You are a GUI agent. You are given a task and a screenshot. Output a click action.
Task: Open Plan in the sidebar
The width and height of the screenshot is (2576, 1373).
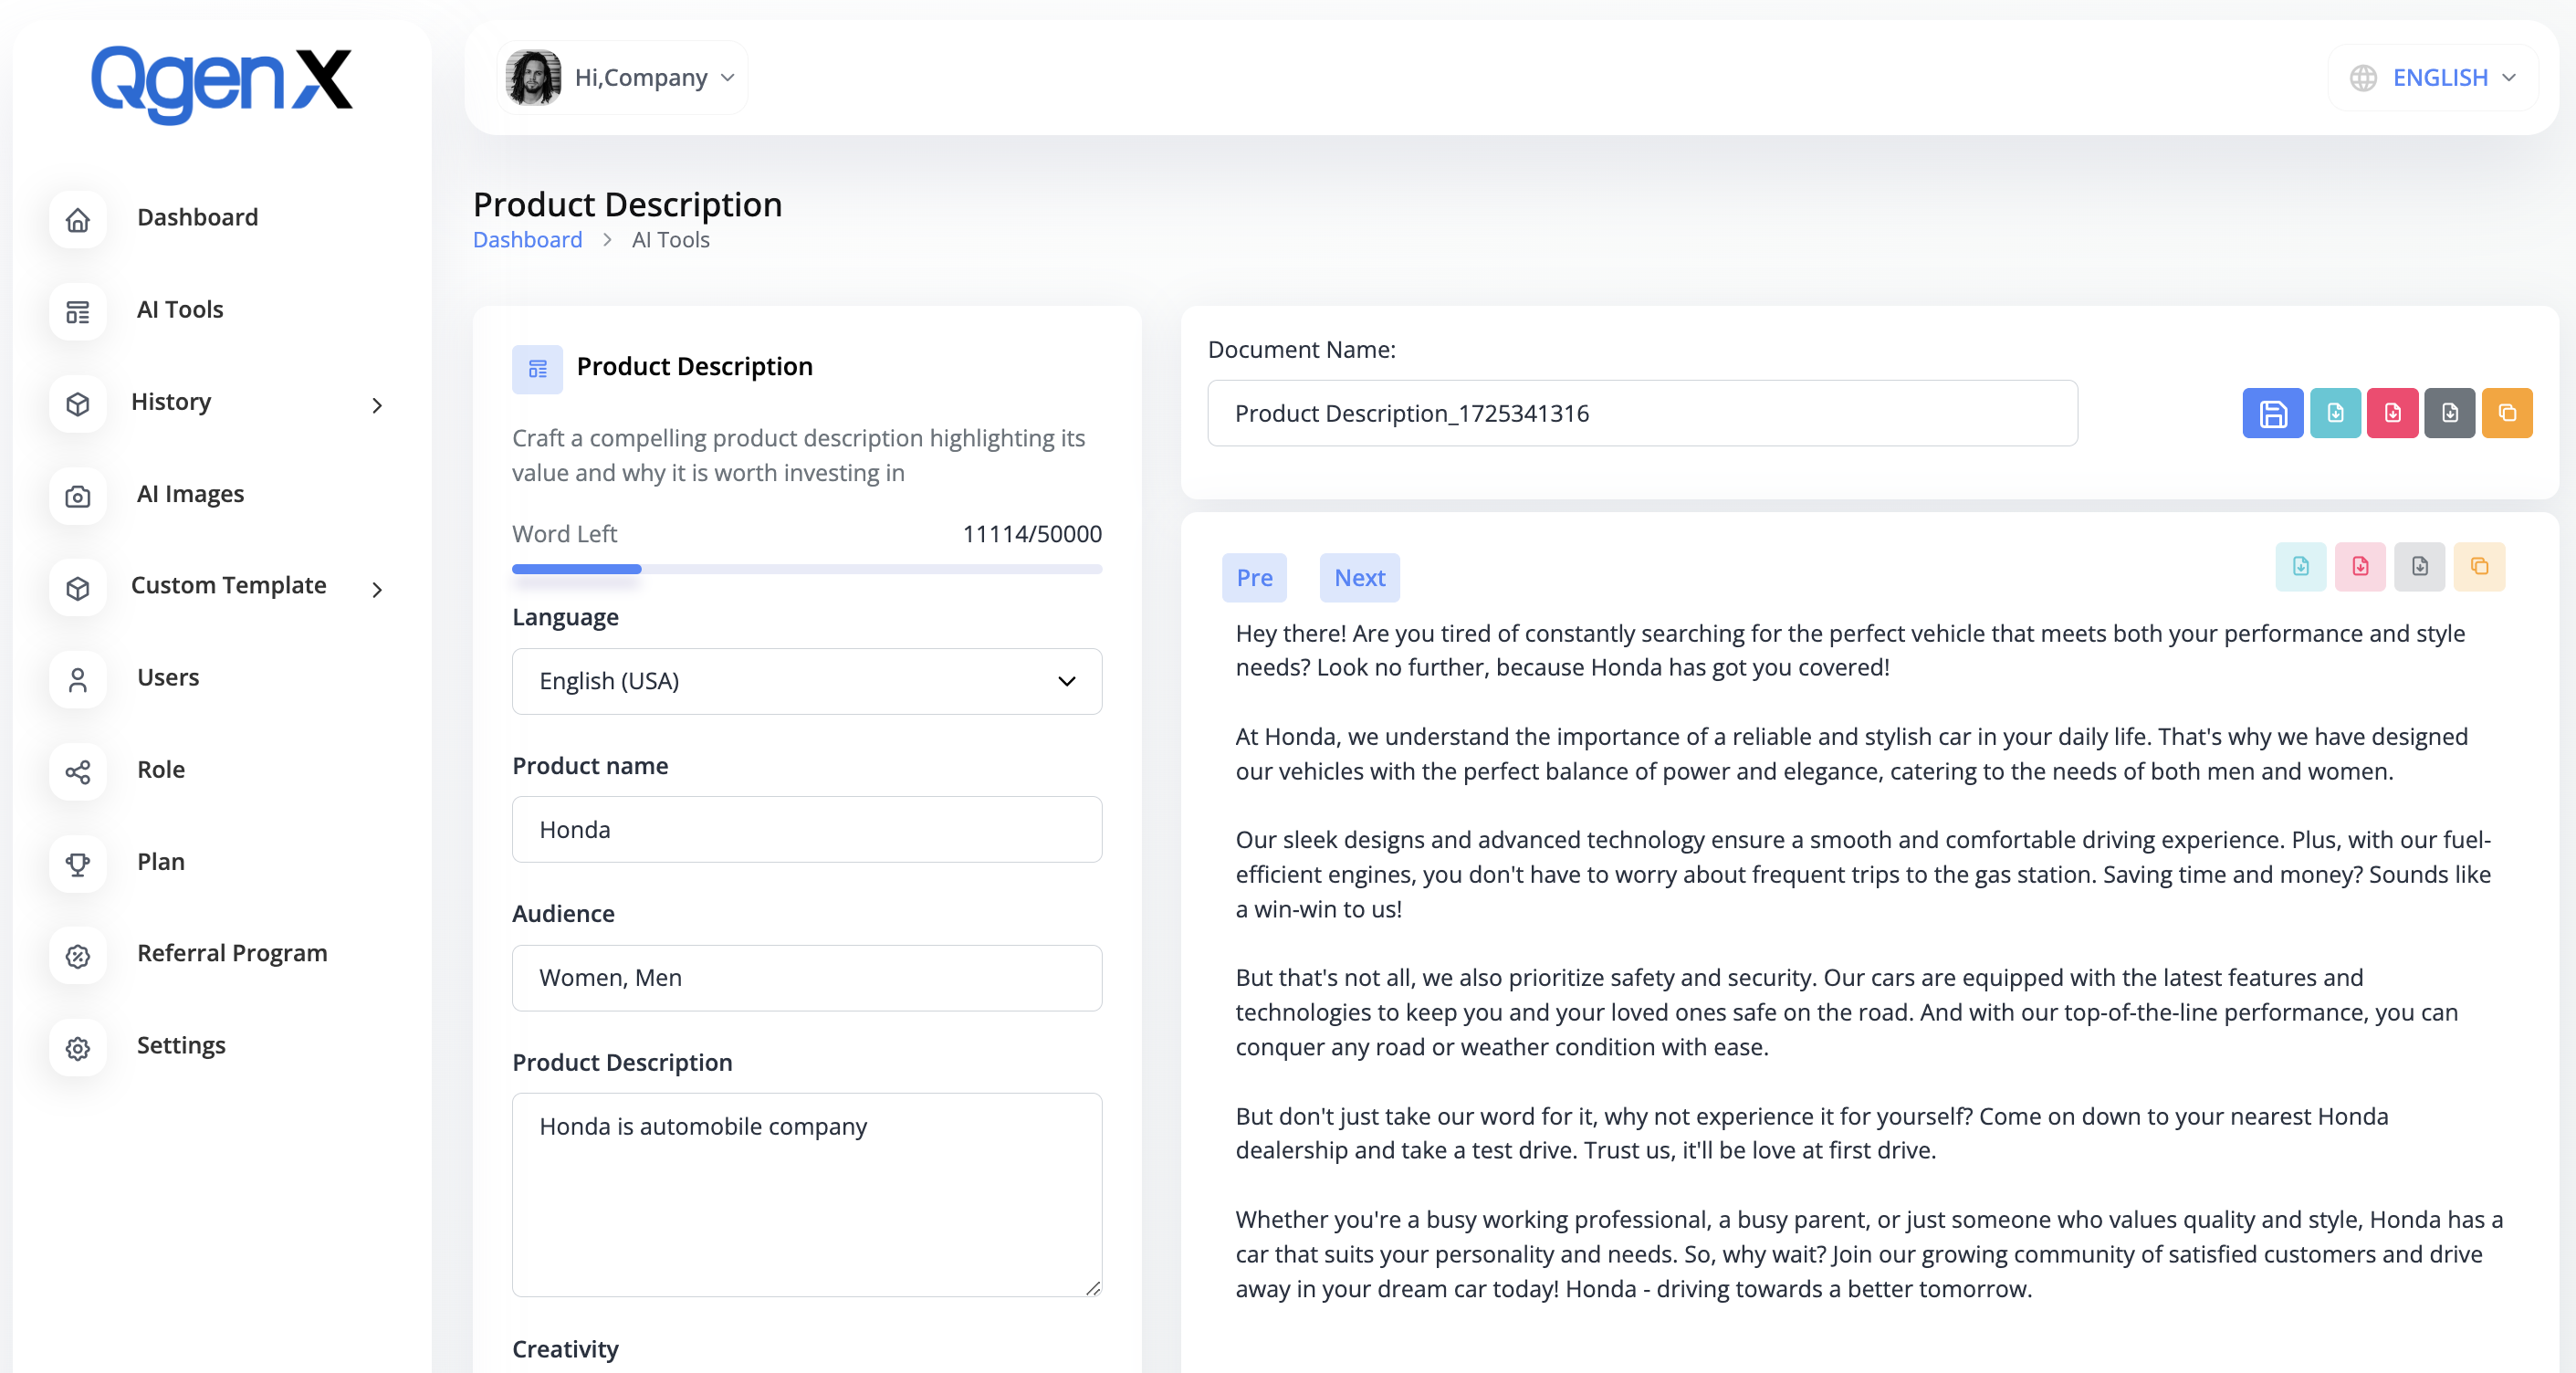(x=161, y=861)
